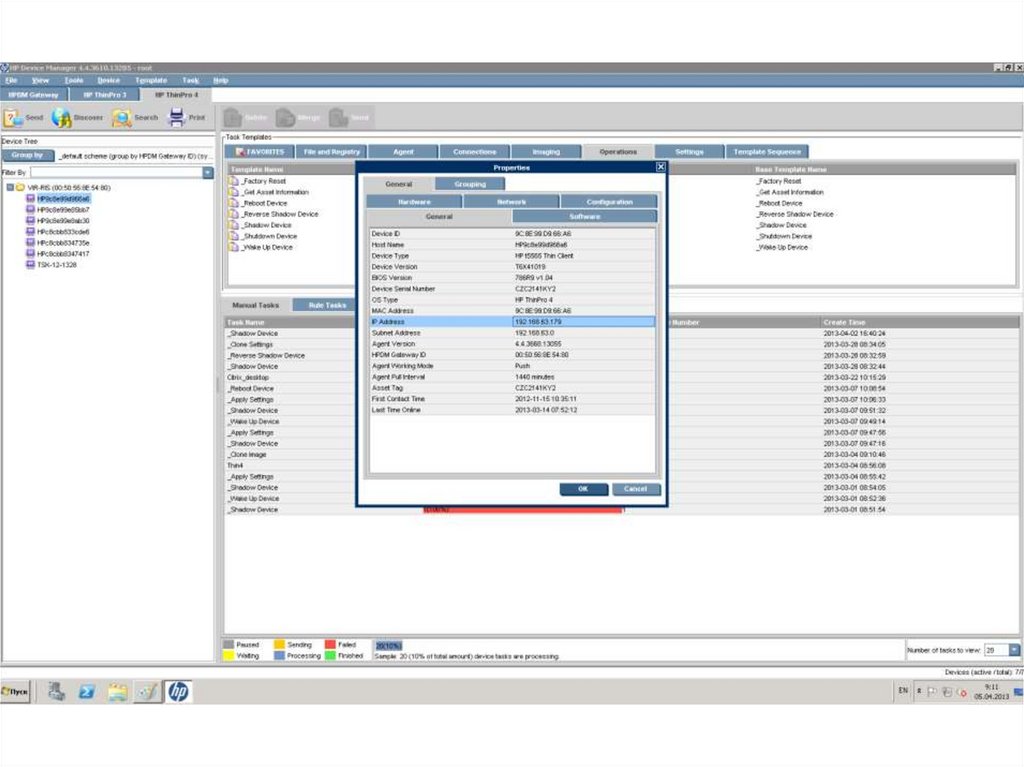Screen dimensions: 1024x767
Task: Select the IP Address row in Properties
Action: [512, 321]
